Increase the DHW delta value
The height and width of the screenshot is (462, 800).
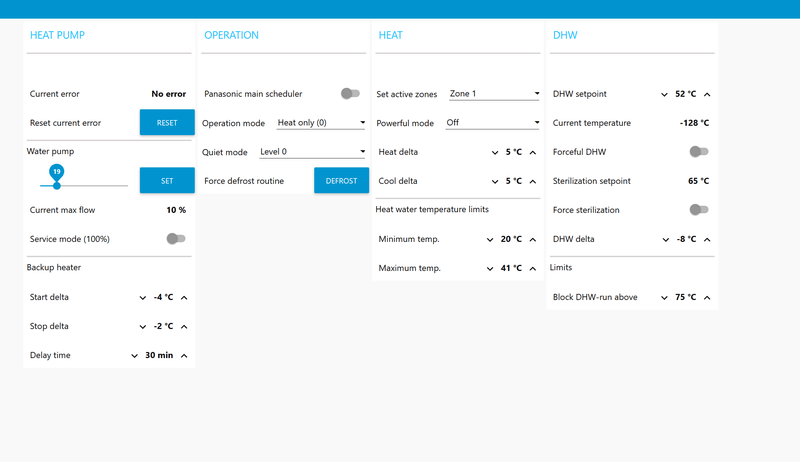pyautogui.click(x=707, y=240)
